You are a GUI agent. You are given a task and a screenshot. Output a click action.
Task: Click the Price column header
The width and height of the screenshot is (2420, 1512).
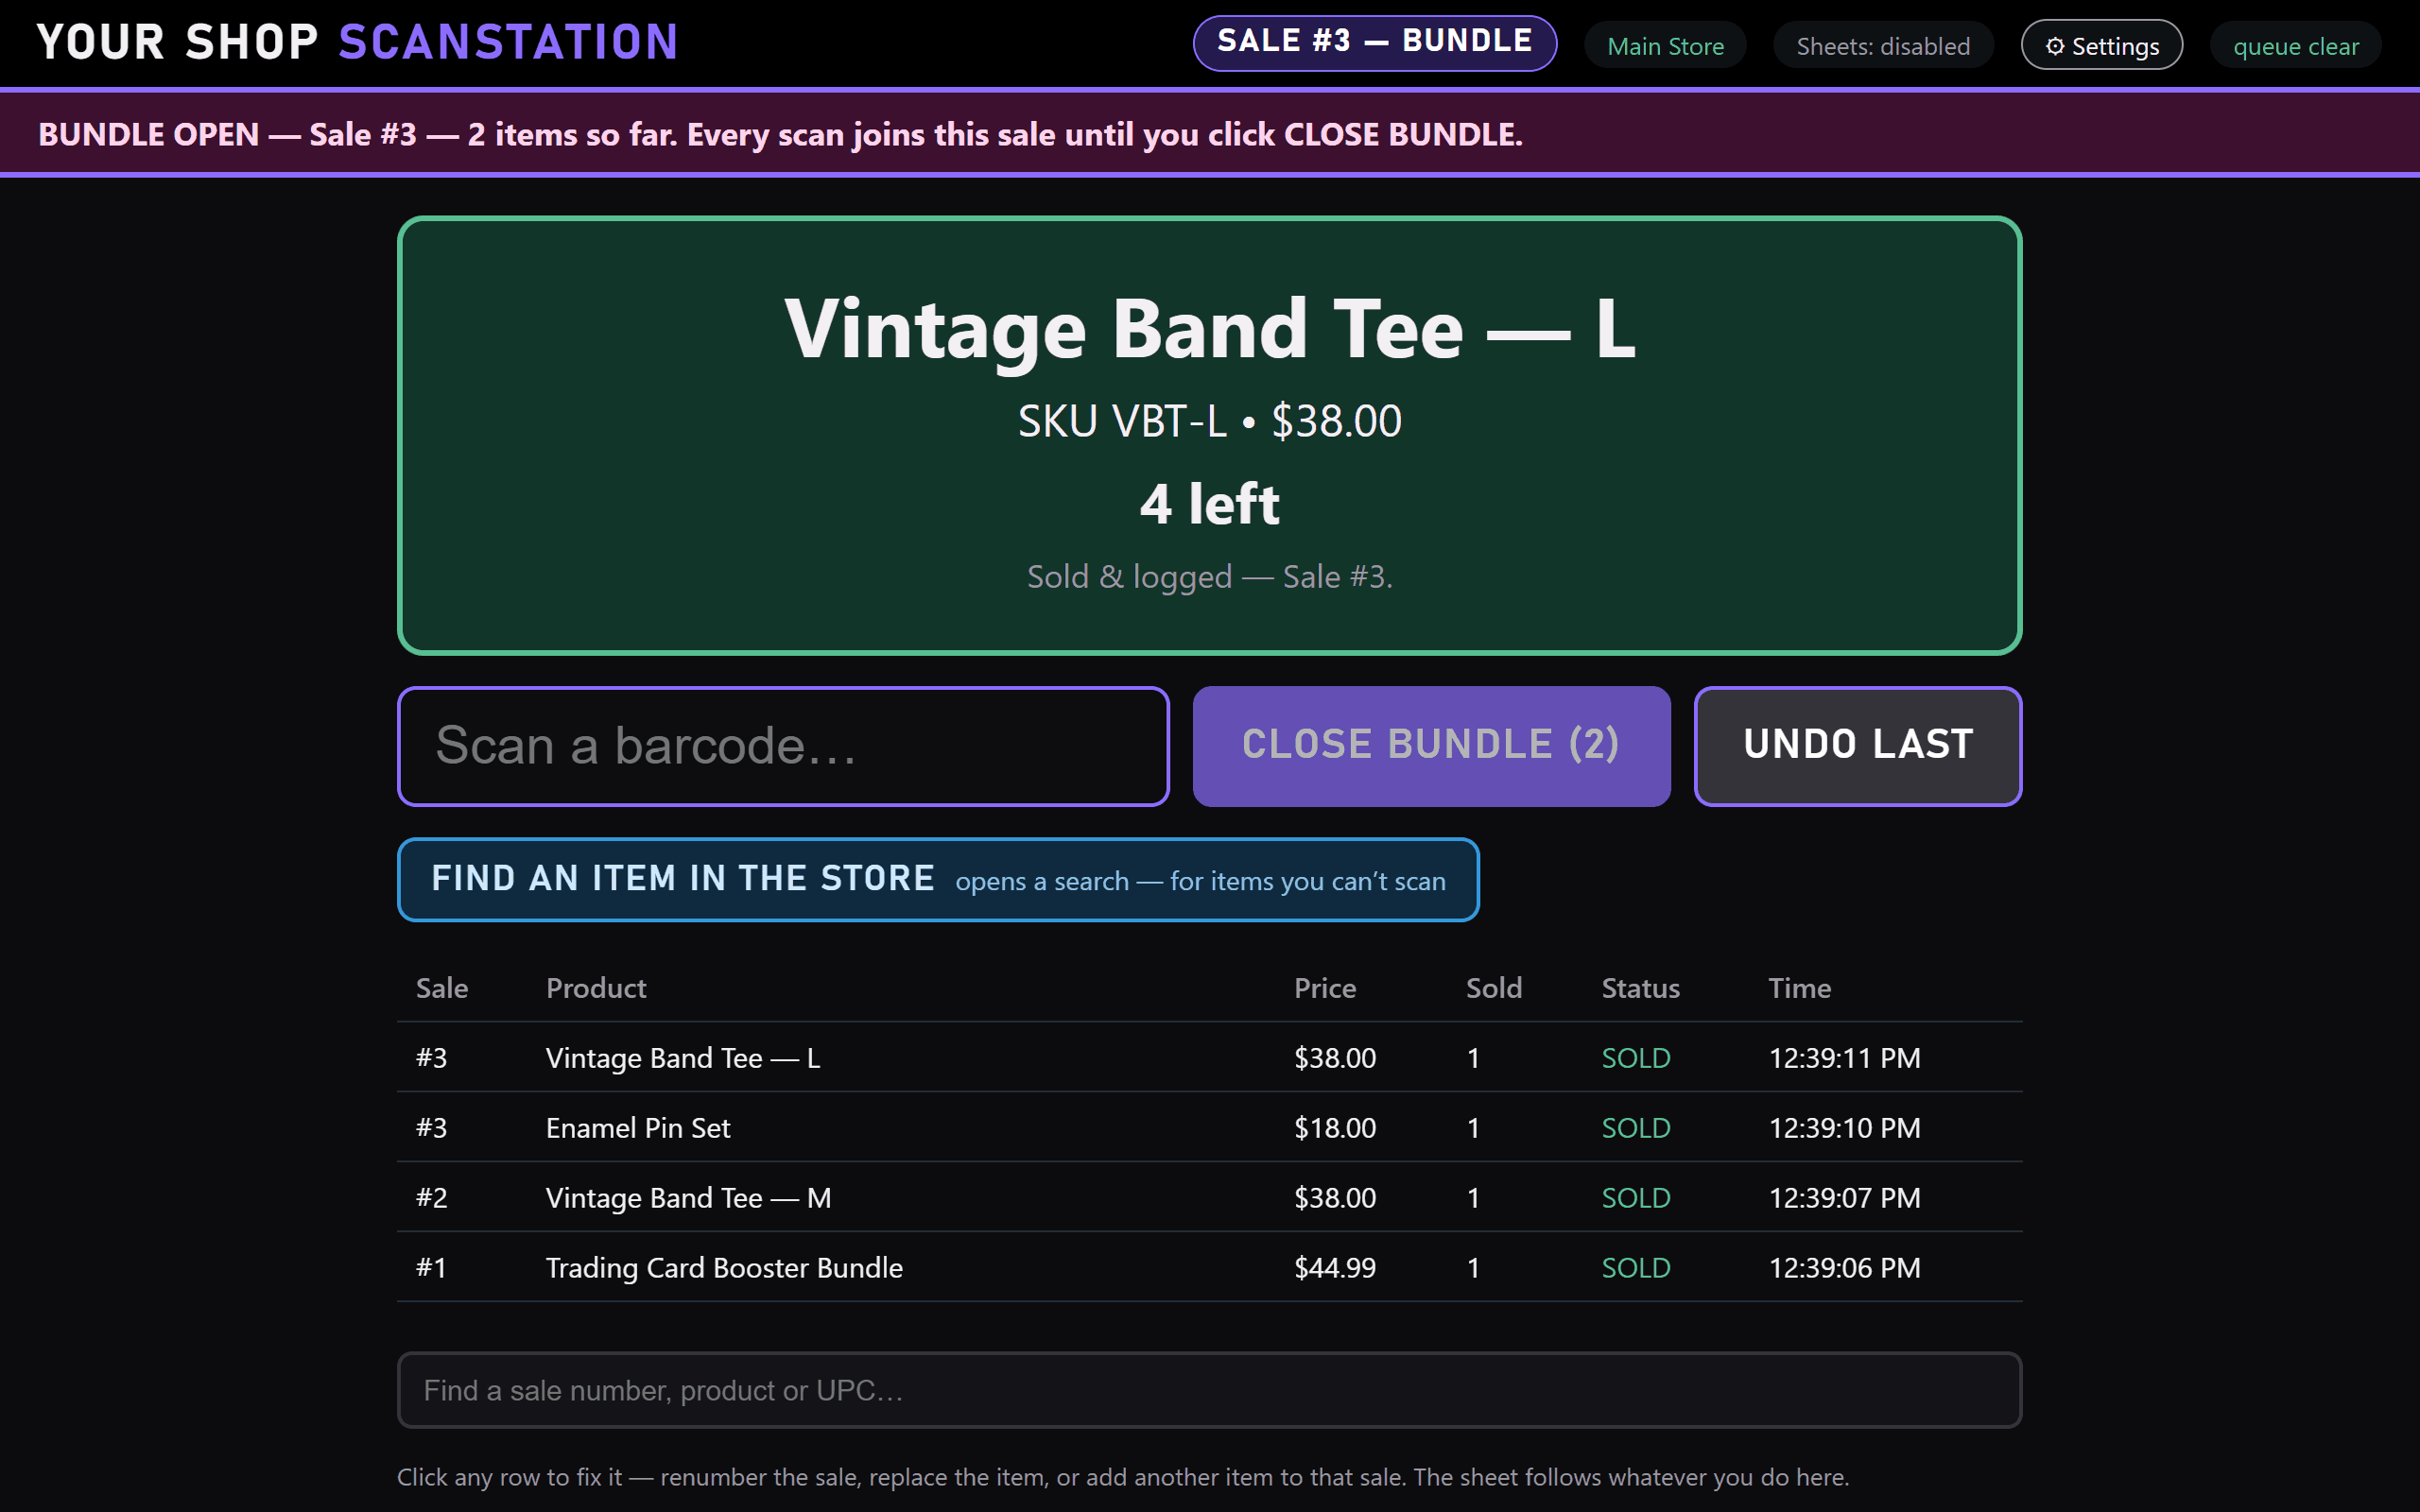point(1325,988)
